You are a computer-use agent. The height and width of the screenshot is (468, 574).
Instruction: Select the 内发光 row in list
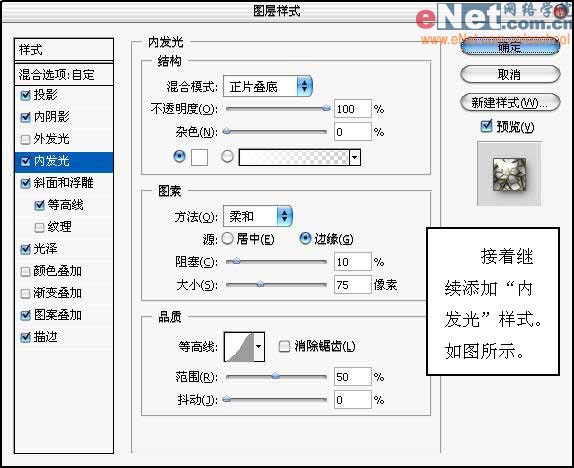point(64,161)
